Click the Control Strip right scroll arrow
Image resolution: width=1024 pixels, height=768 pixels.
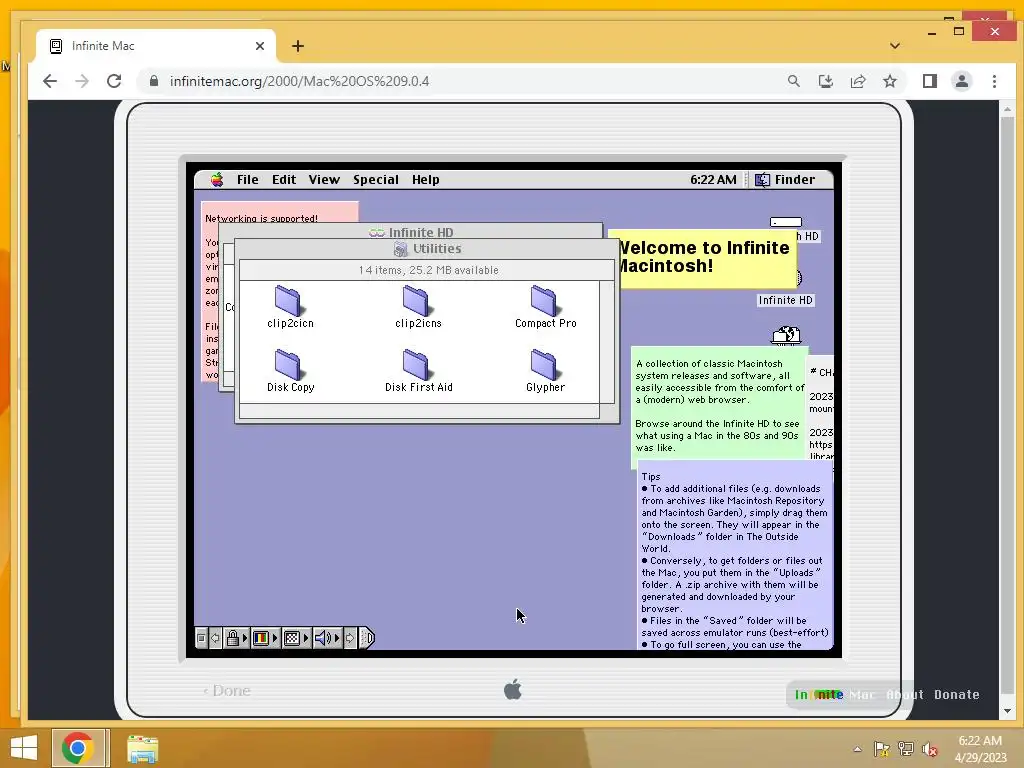[x=350, y=638]
